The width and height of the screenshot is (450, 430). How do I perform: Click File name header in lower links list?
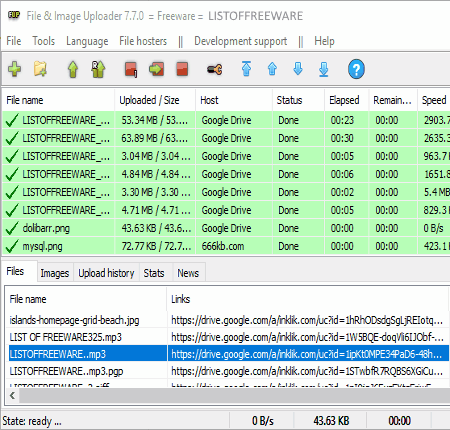coord(86,299)
